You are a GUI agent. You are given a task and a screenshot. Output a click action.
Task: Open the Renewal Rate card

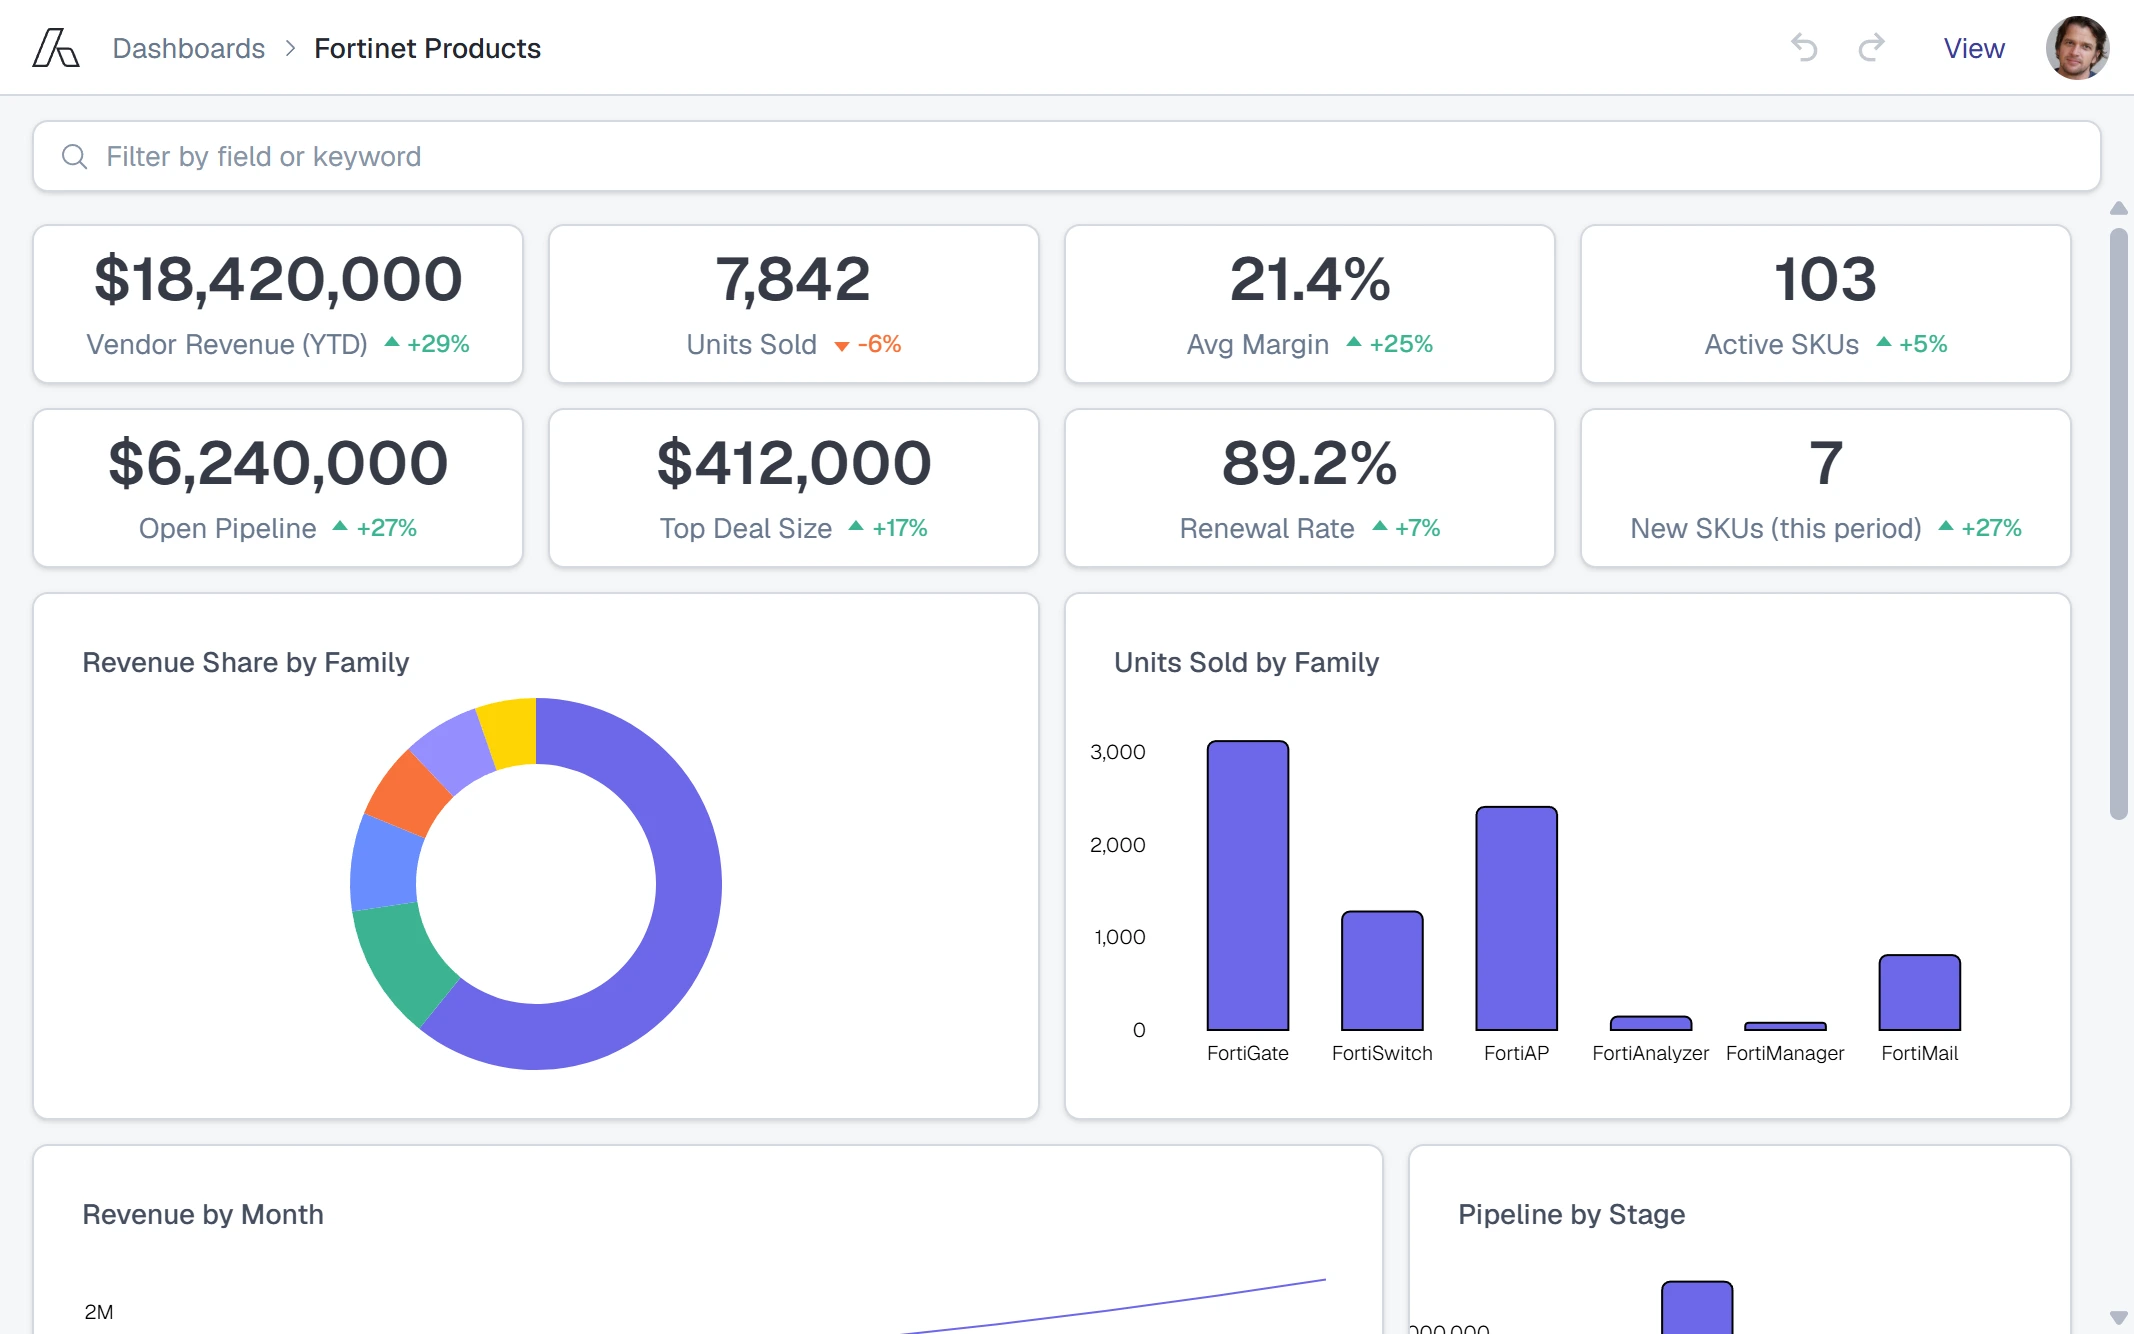pos(1310,488)
